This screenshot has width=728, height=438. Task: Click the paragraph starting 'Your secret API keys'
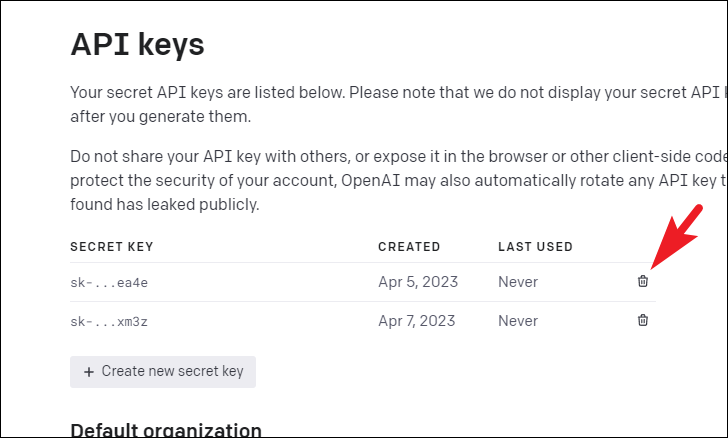tap(390, 104)
